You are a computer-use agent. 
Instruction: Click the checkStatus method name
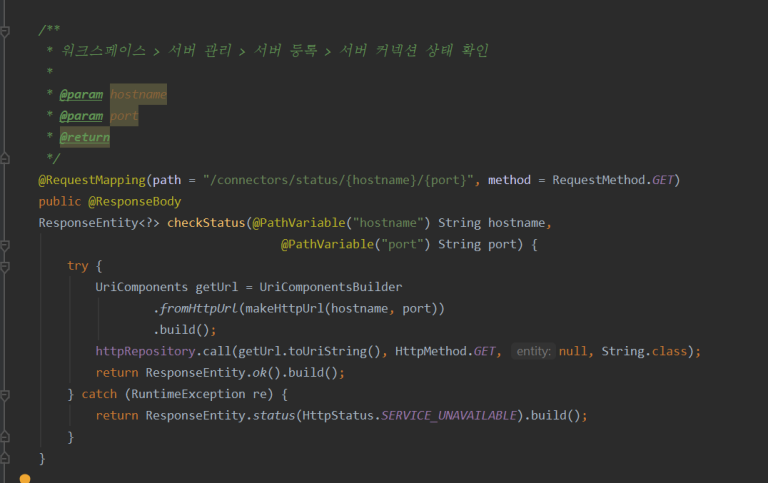(x=206, y=223)
